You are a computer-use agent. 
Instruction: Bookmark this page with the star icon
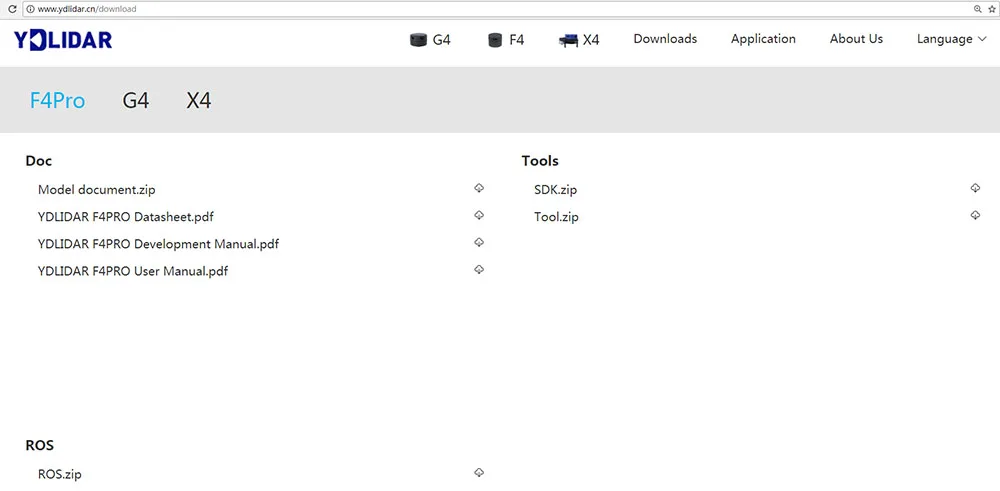991,9
